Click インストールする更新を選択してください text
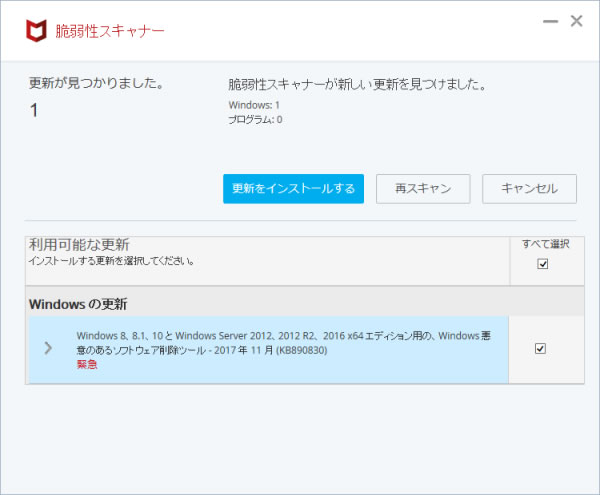This screenshot has height=495, width=600. [111, 261]
